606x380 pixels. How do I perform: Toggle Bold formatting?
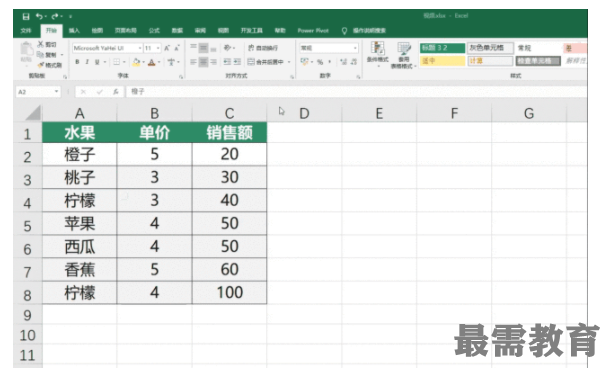pyautogui.click(x=77, y=62)
